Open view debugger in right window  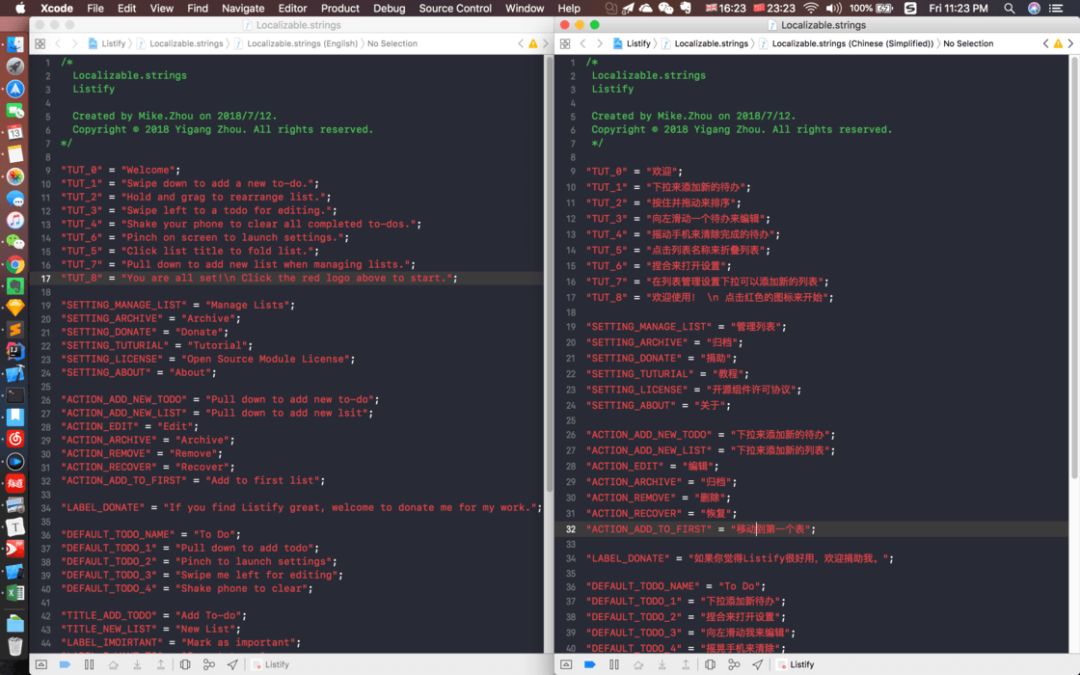pyautogui.click(x=710, y=665)
